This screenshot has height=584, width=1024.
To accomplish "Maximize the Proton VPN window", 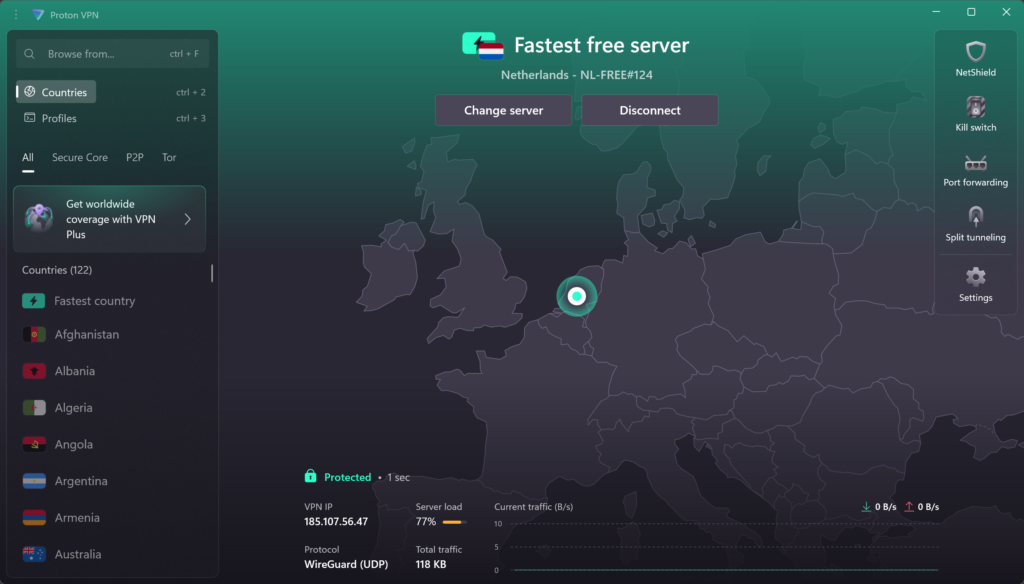I will coord(971,12).
